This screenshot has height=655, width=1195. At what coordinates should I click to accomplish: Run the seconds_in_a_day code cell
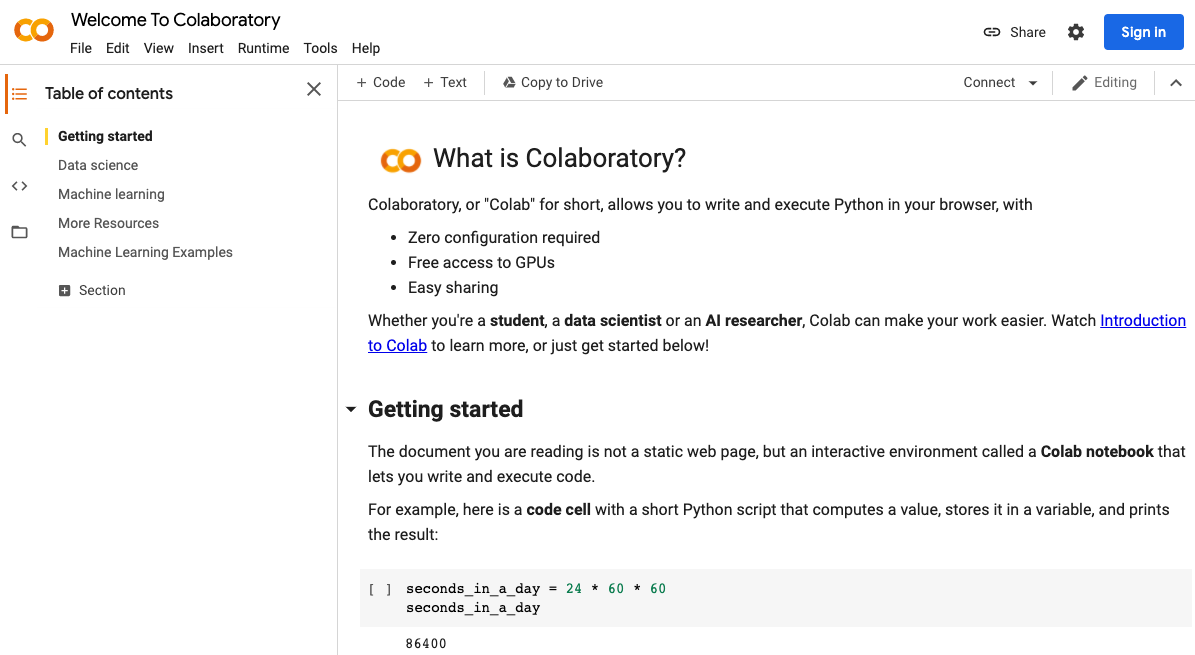pyautogui.click(x=380, y=589)
